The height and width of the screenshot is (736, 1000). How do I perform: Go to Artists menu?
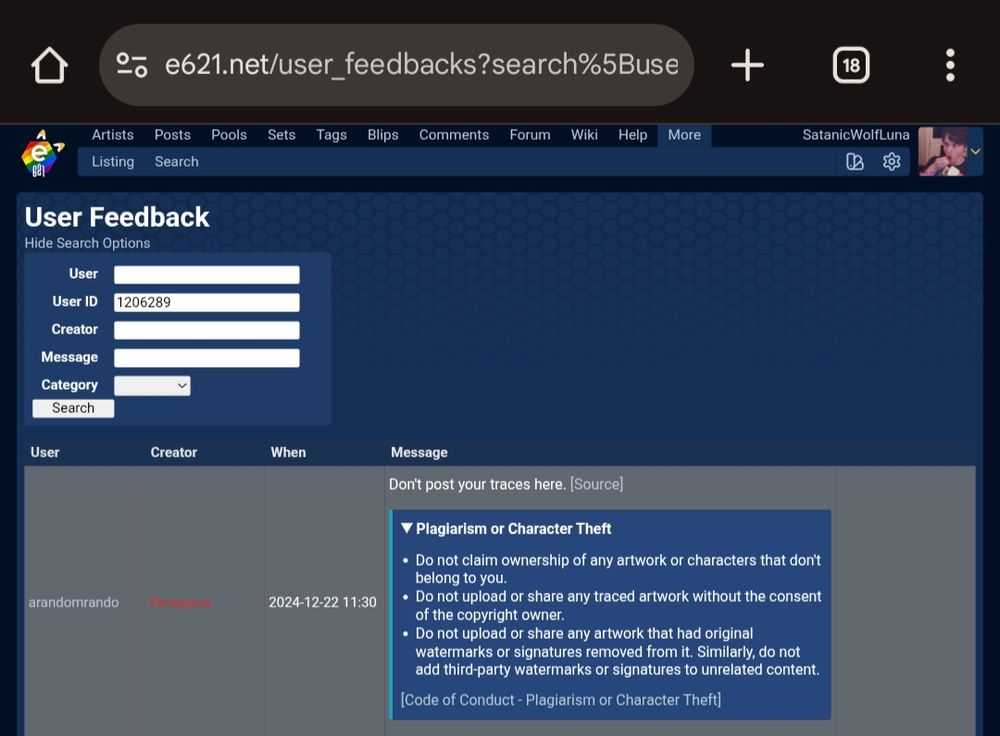click(x=113, y=135)
